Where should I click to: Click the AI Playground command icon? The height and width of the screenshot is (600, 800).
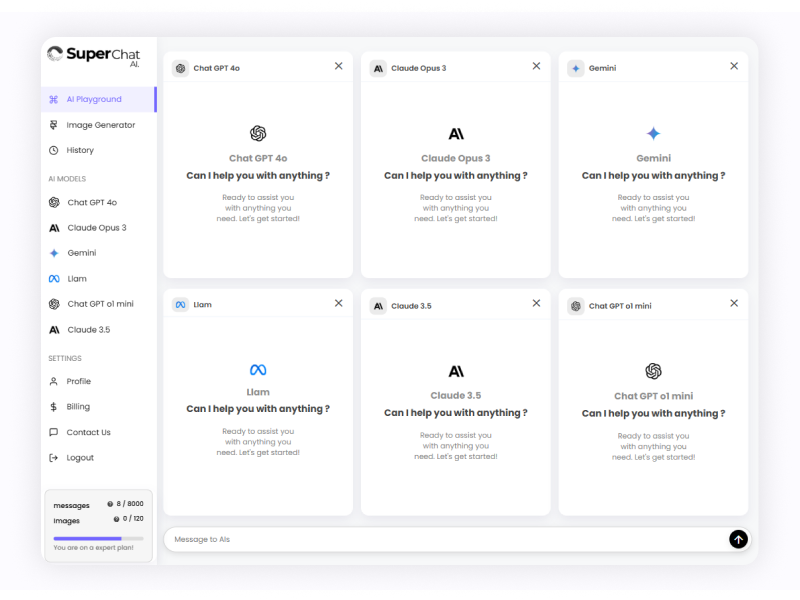tap(54, 99)
